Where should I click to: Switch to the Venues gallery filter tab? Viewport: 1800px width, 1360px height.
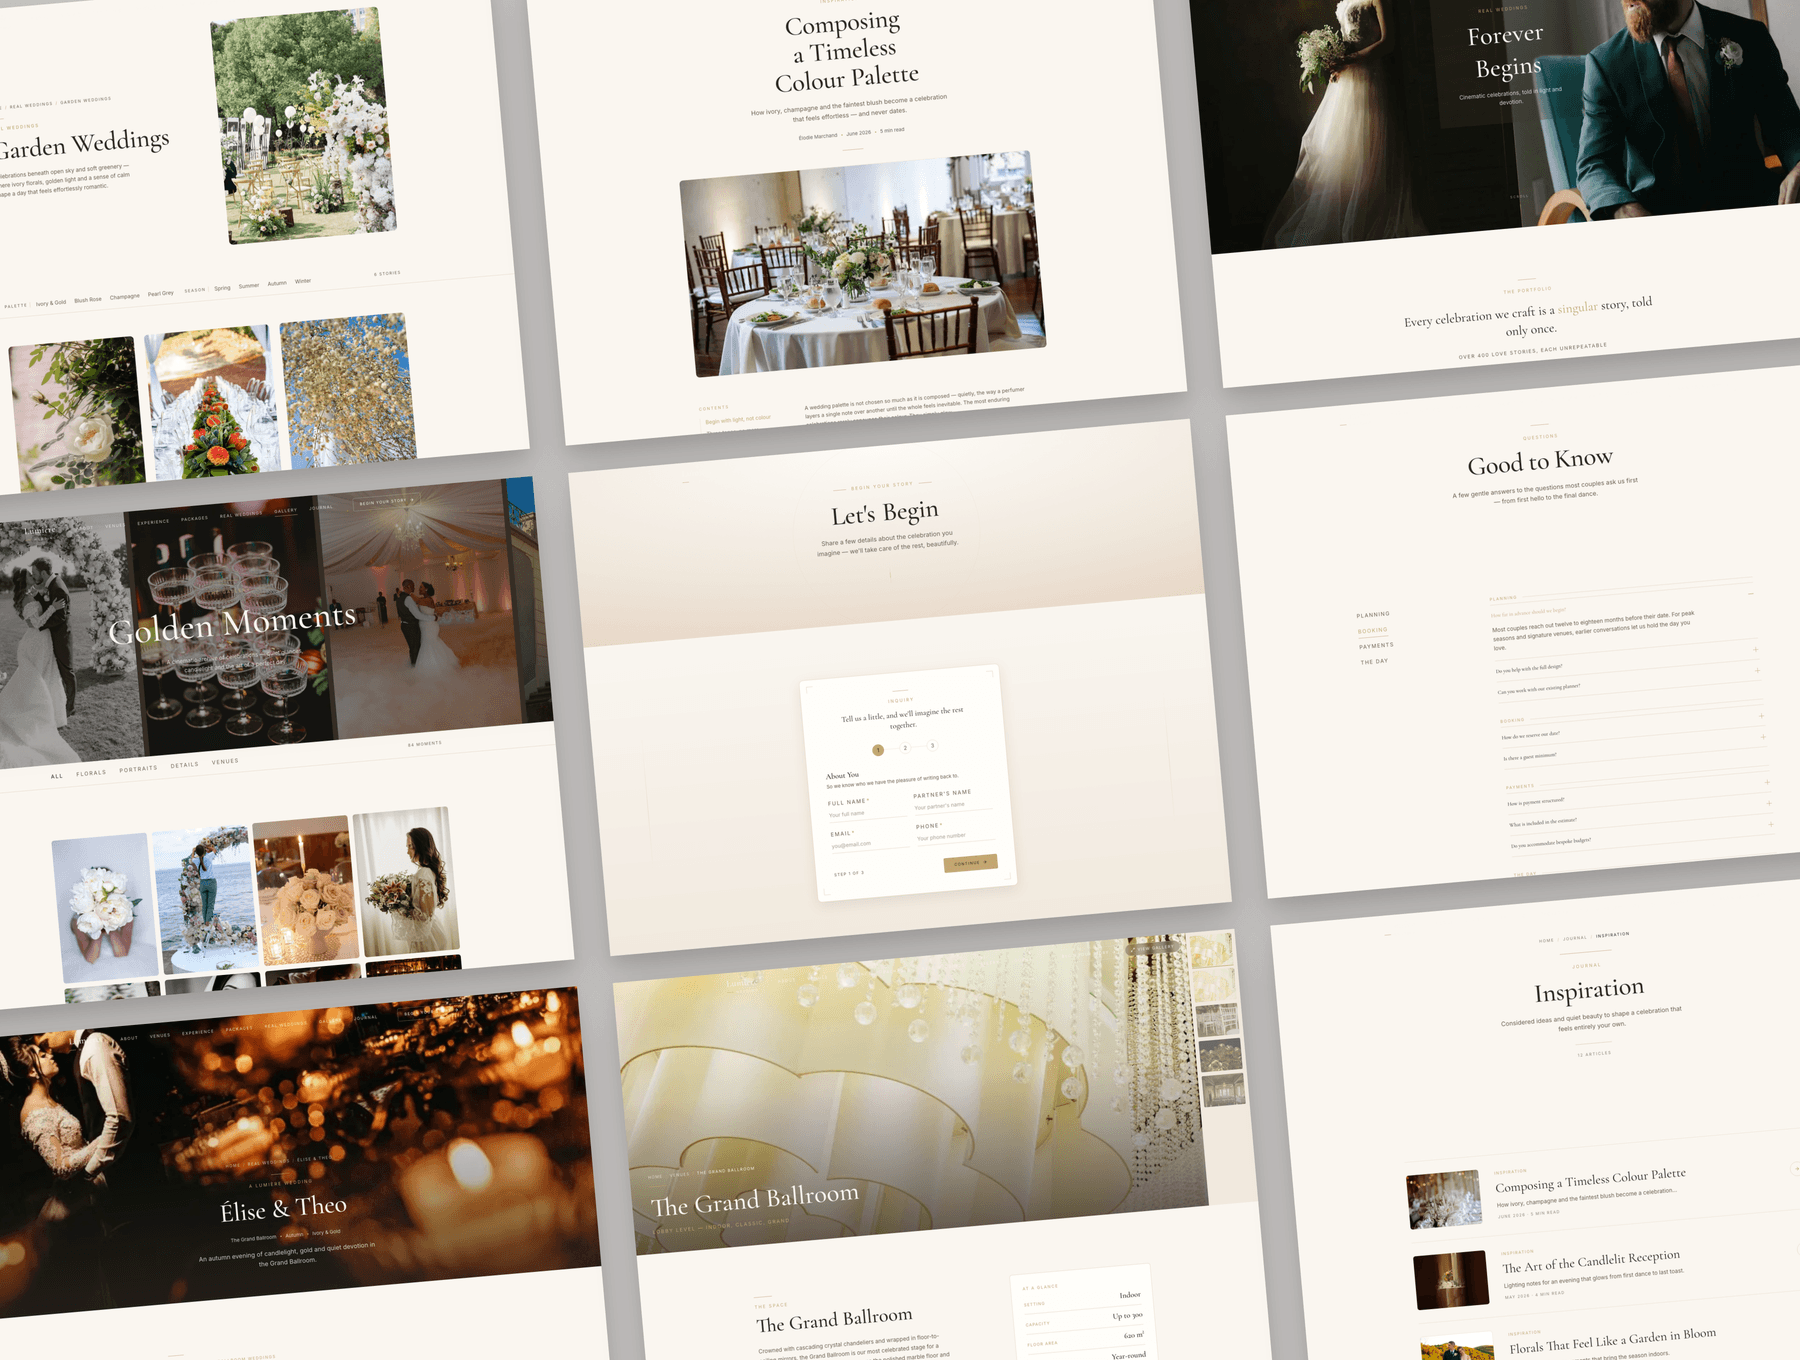tap(225, 762)
